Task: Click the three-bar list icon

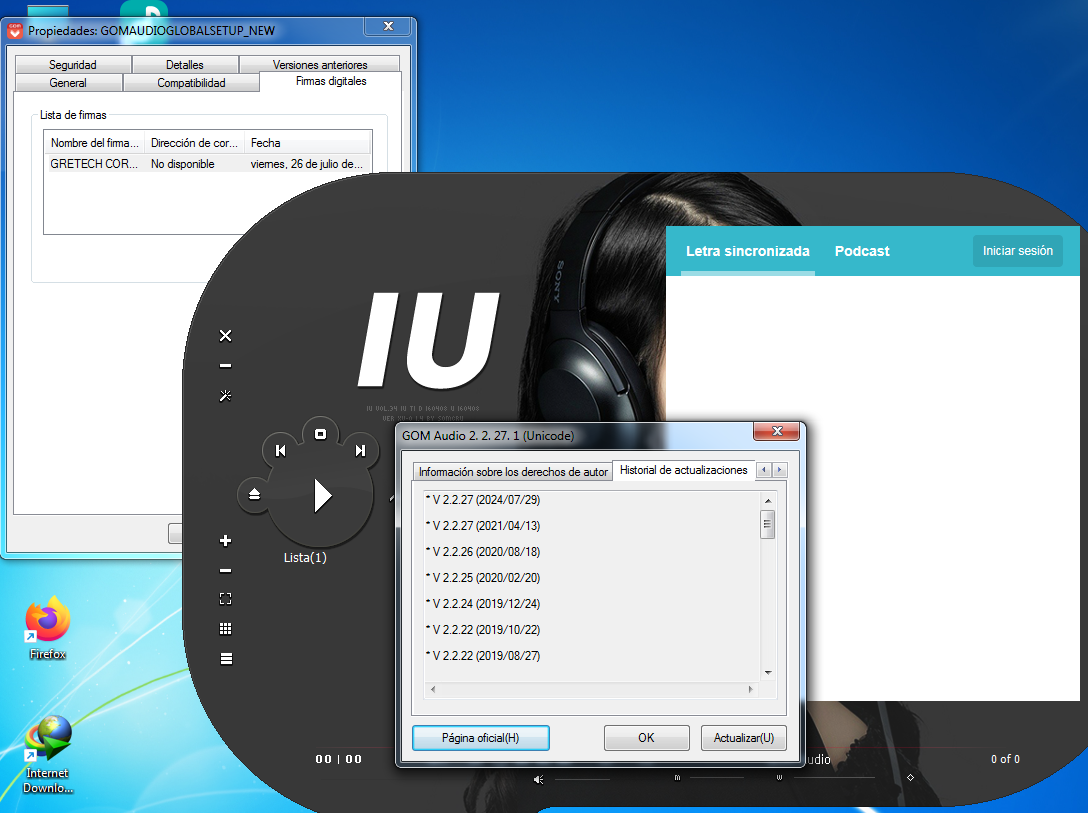Action: click(x=225, y=658)
